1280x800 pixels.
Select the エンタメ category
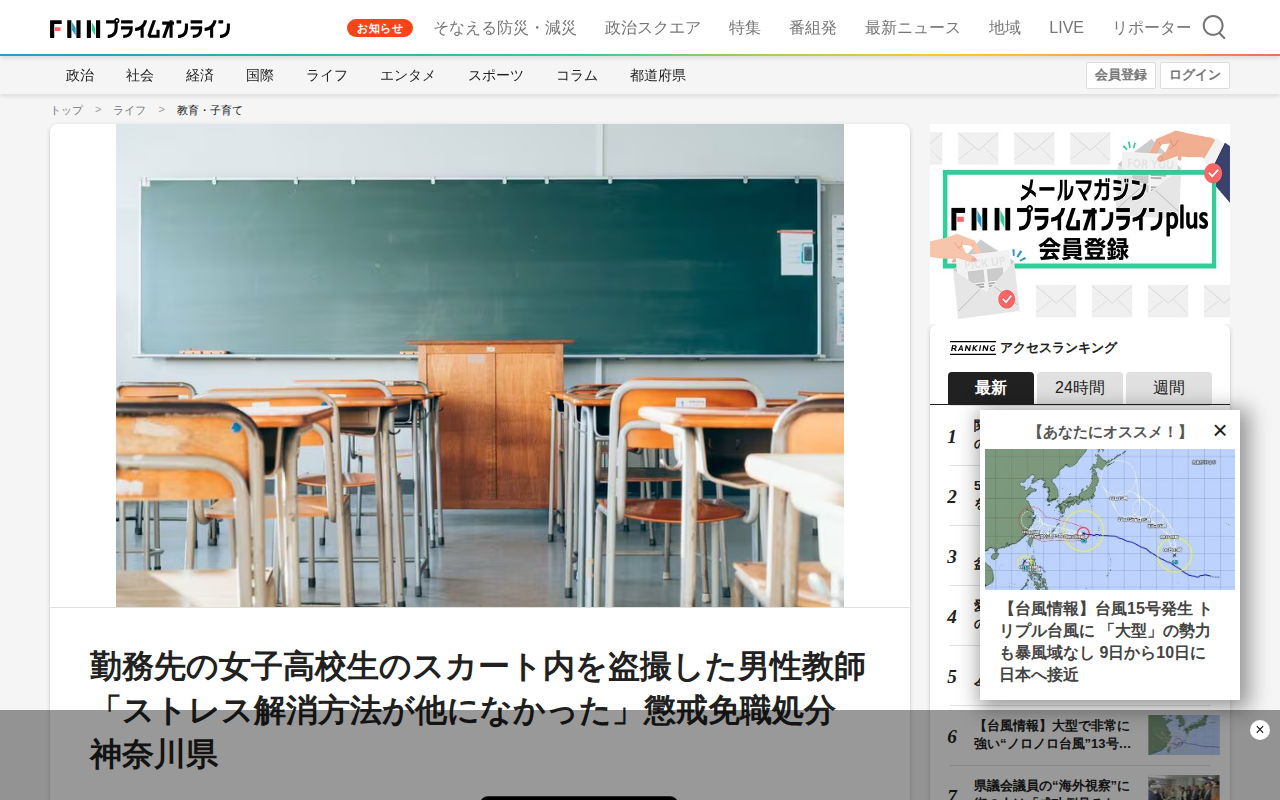[x=408, y=75]
